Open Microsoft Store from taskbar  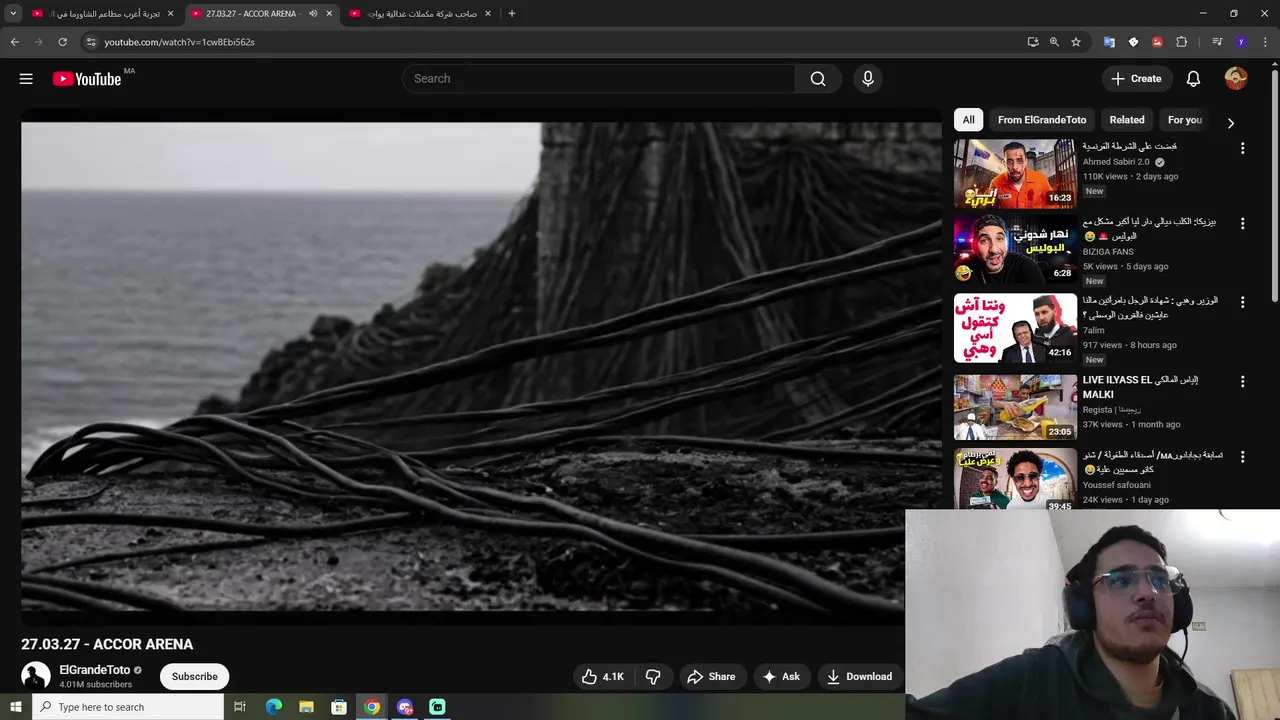339,707
